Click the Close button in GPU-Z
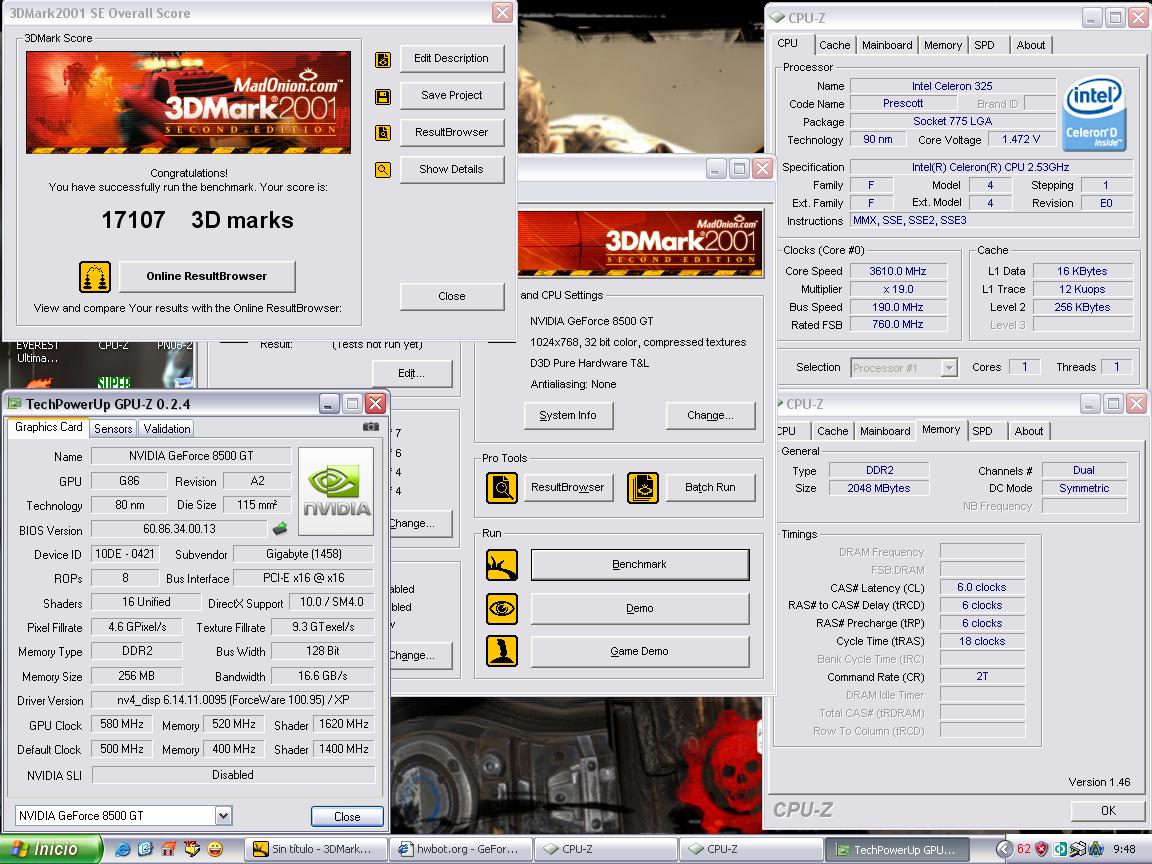Viewport: 1152px width, 864px height. pos(347,816)
